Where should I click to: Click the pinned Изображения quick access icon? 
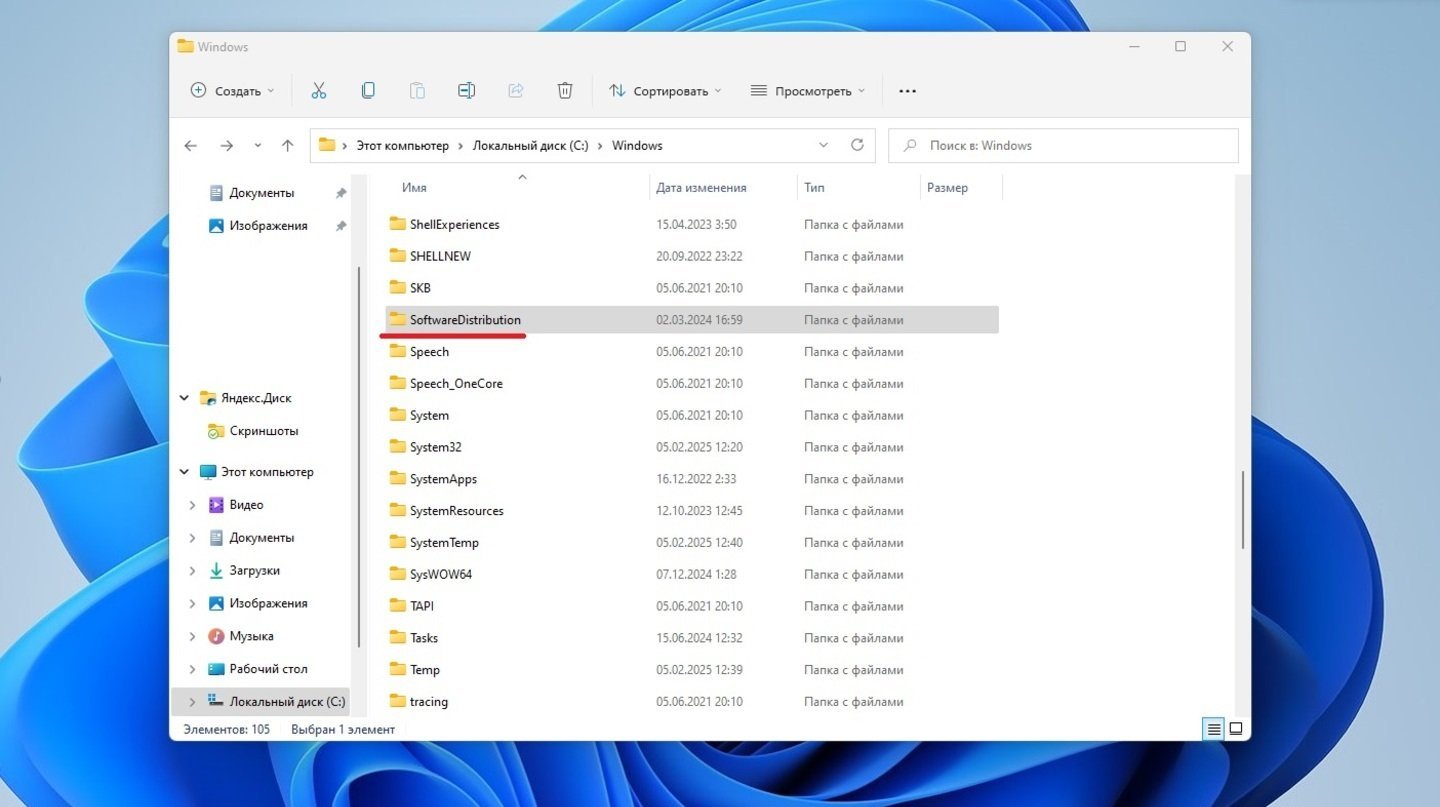click(216, 226)
